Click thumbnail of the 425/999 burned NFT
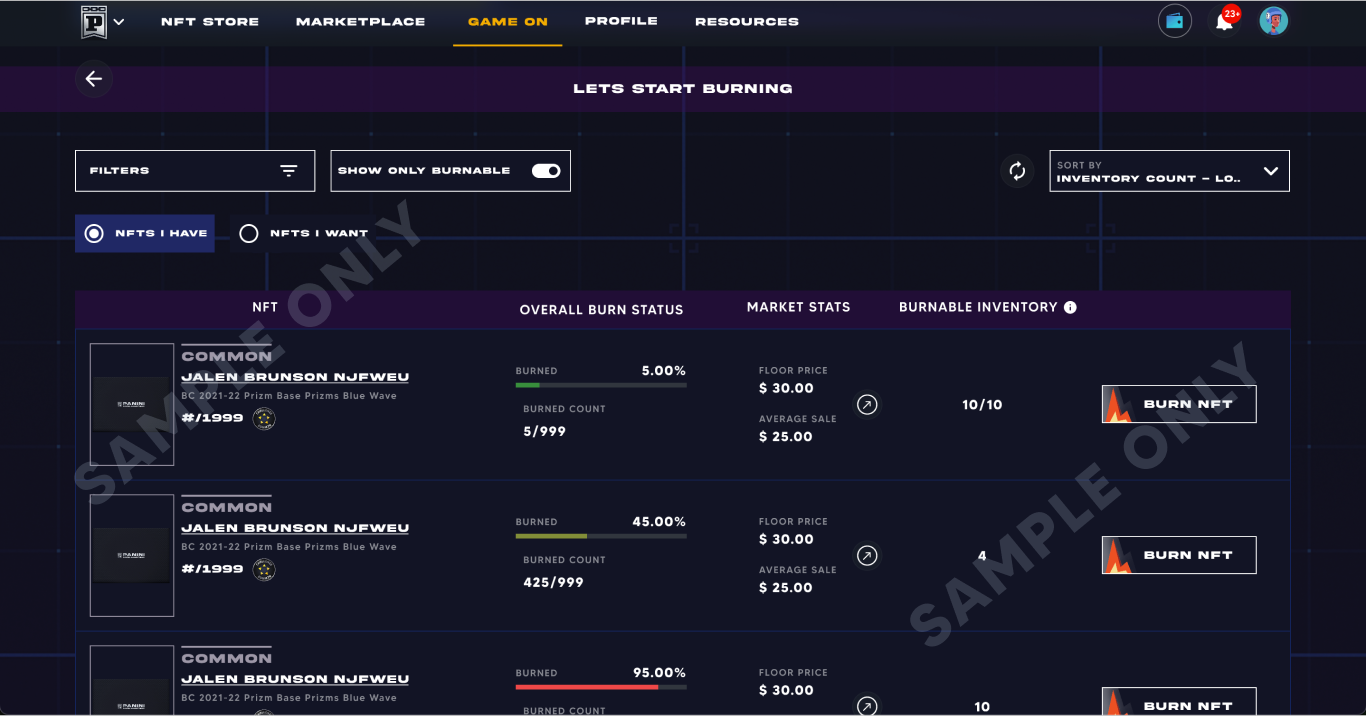Screen dimensions: 1366x716 pos(132,555)
